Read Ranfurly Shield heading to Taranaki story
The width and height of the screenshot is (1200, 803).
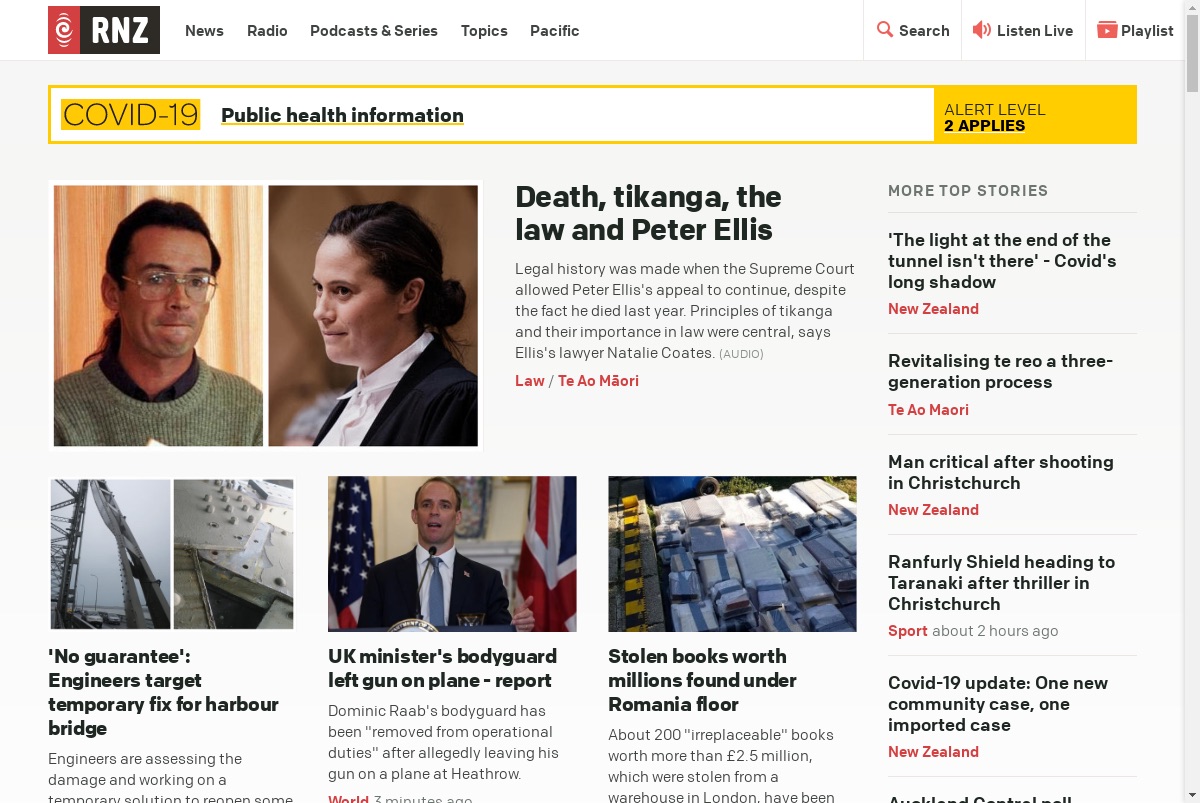point(1001,583)
